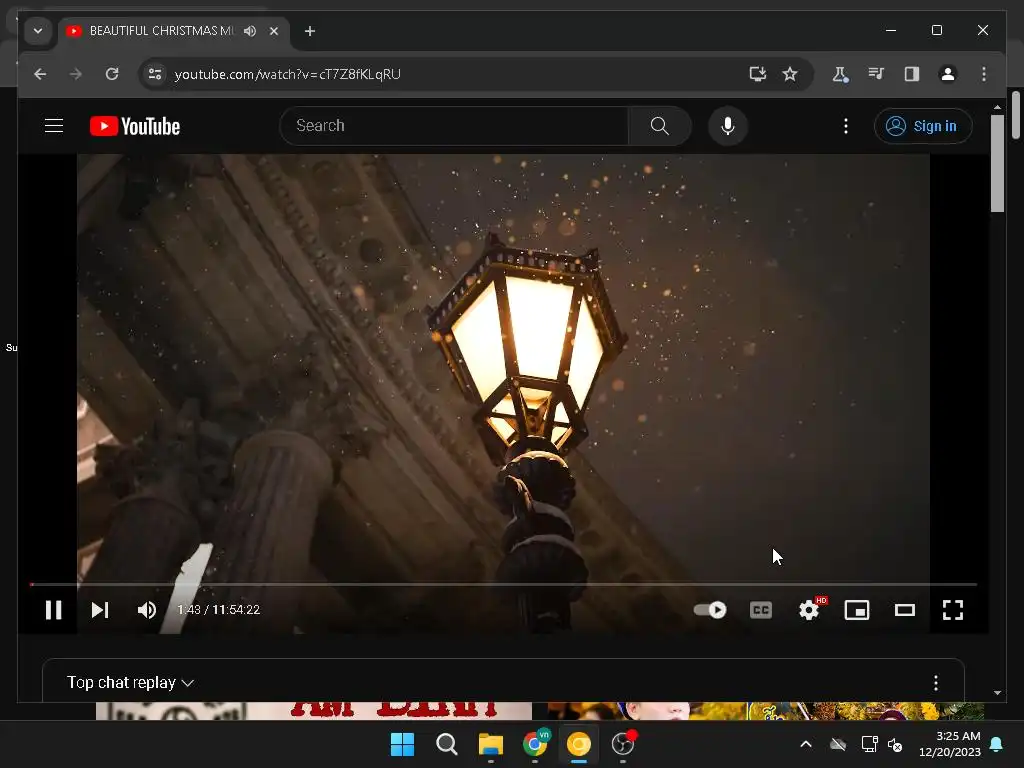This screenshot has height=768, width=1024.
Task: Open the Chrome profile avatar
Action: pyautogui.click(x=948, y=74)
